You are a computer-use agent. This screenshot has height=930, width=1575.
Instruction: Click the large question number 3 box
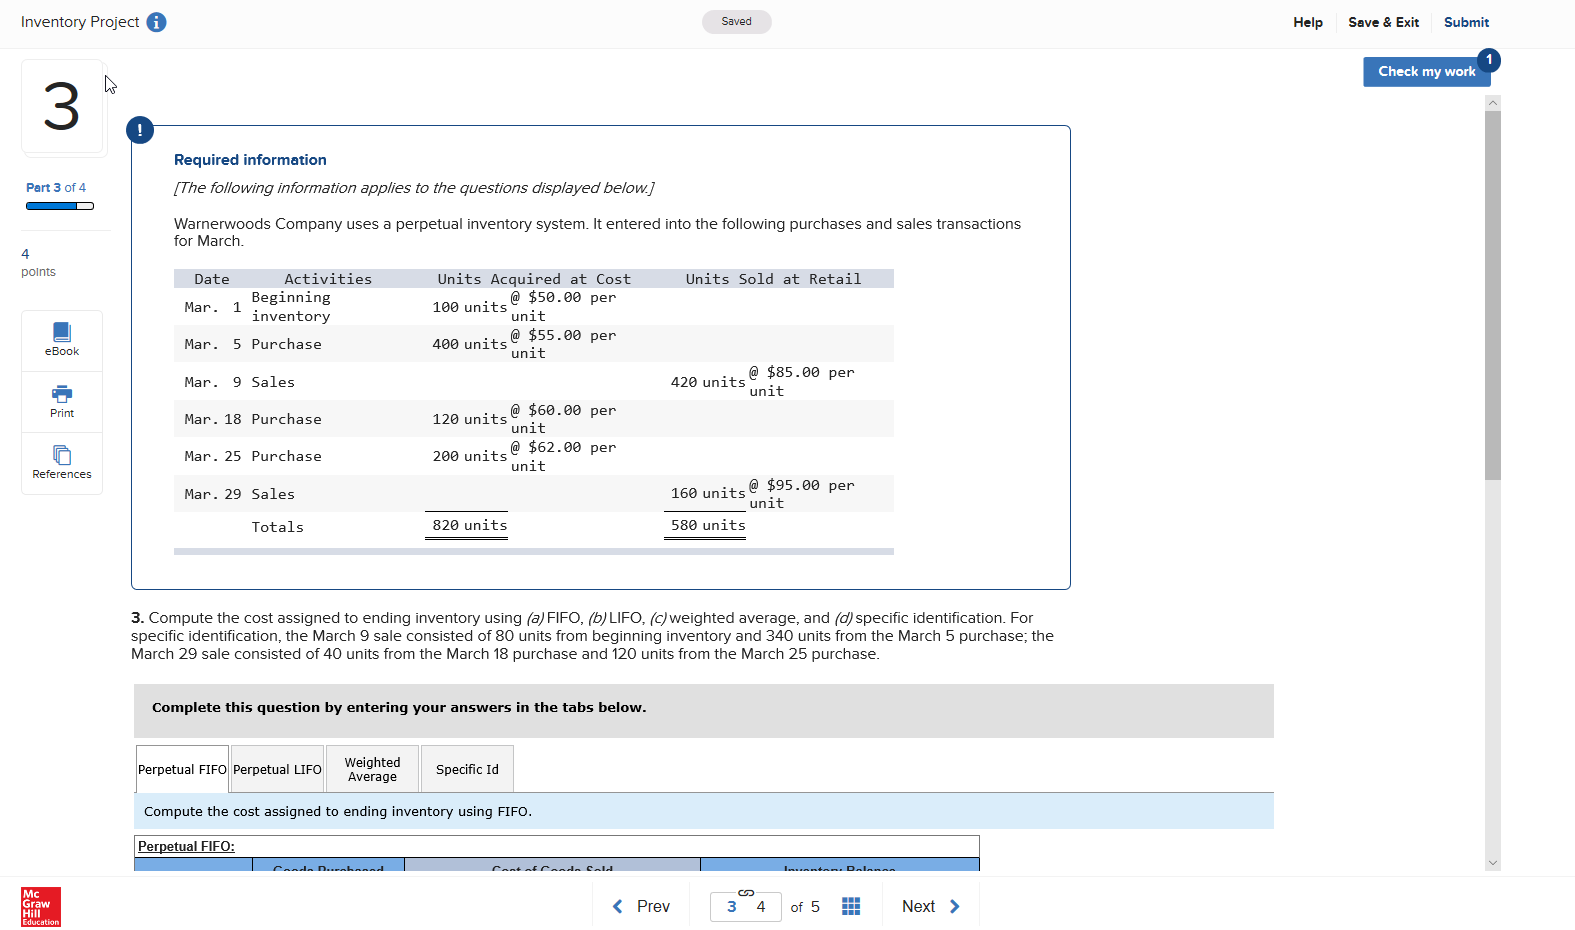[62, 106]
